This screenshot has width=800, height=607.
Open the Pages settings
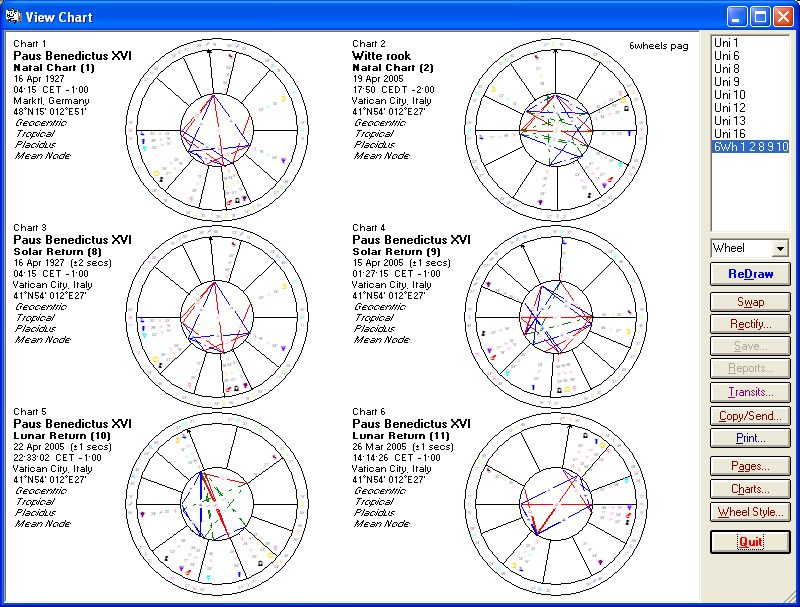(750, 466)
